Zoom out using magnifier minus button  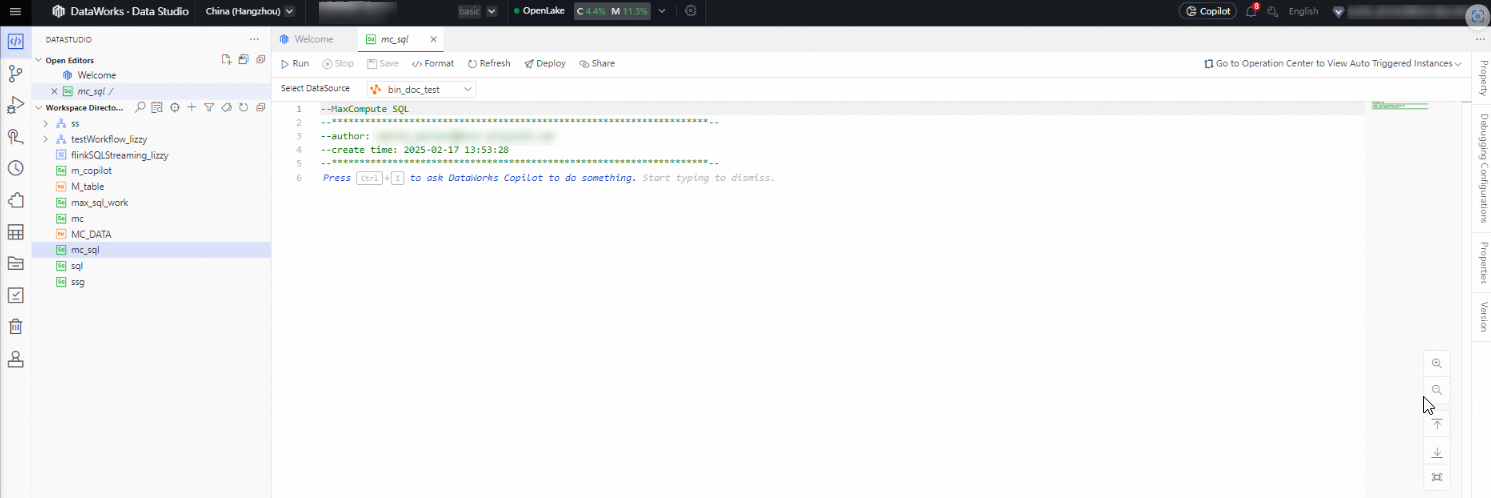1437,390
